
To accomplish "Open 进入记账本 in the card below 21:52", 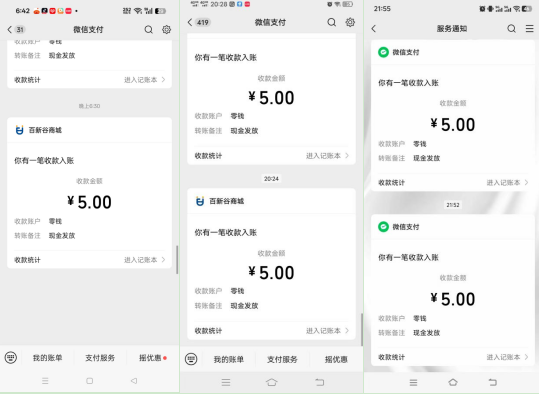I will click(x=507, y=357).
